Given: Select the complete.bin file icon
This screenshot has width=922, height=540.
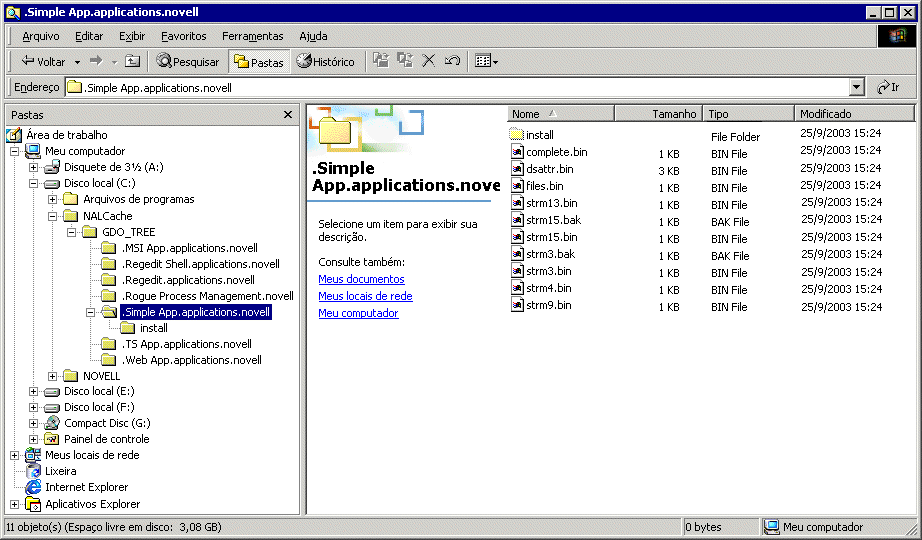Looking at the screenshot, I should 517,152.
